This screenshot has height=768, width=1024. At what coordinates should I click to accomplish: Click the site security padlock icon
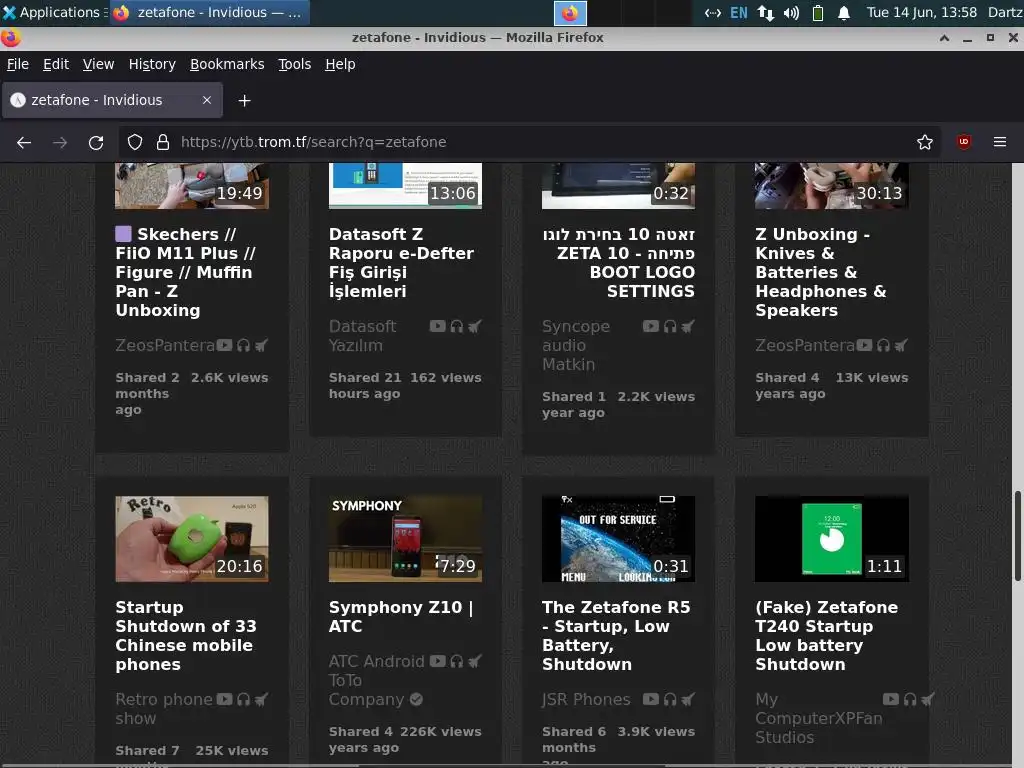tap(163, 142)
